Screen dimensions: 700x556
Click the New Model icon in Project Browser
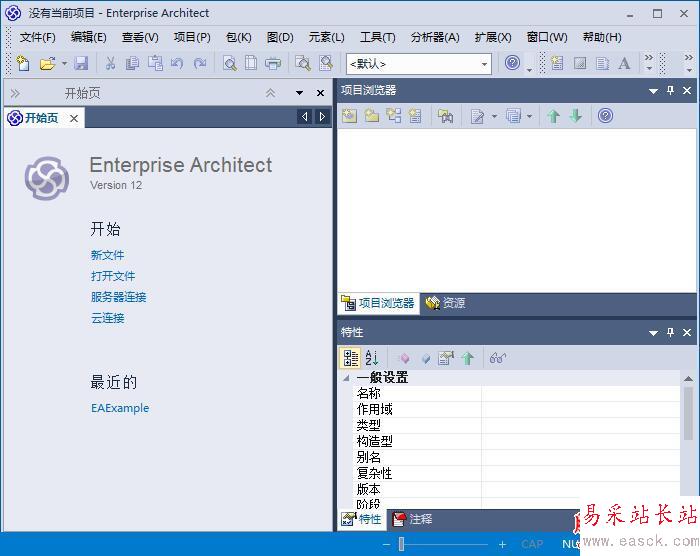click(x=349, y=116)
